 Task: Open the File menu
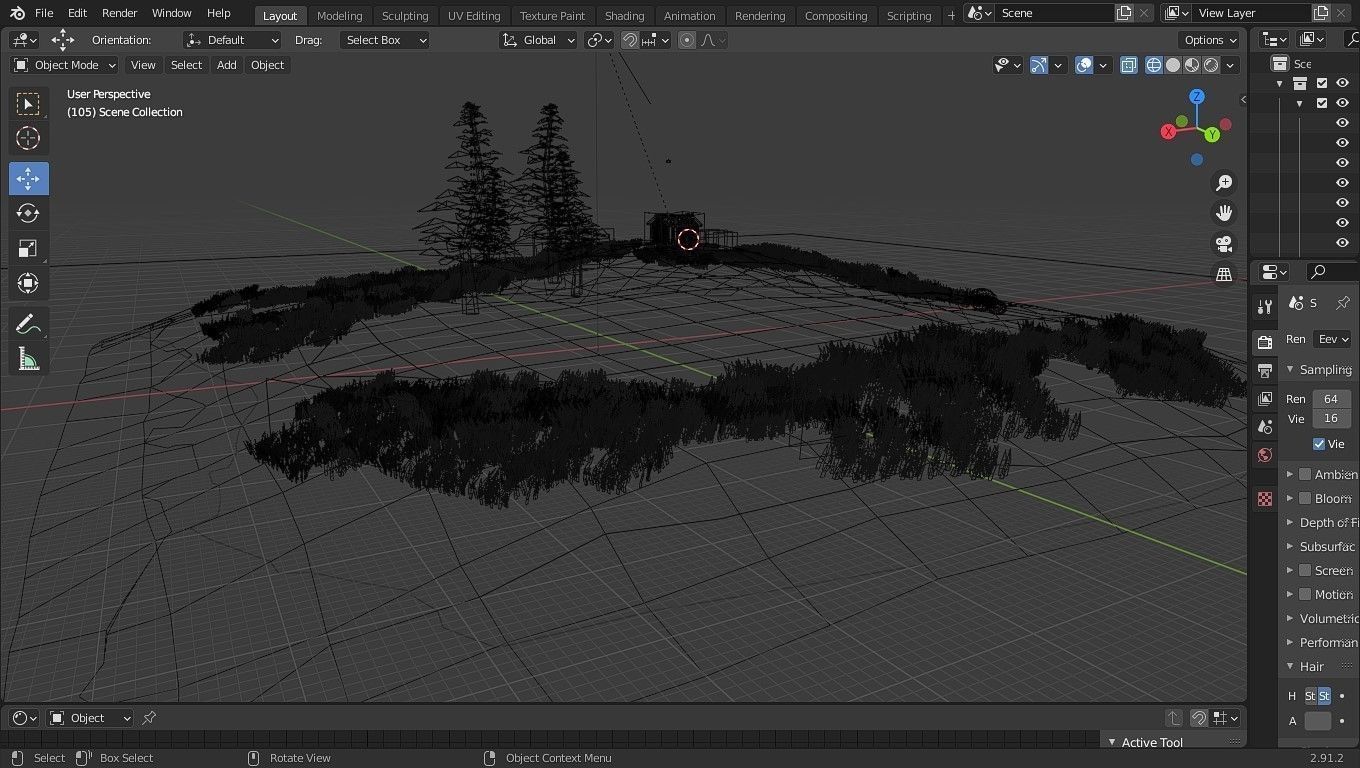click(x=44, y=13)
